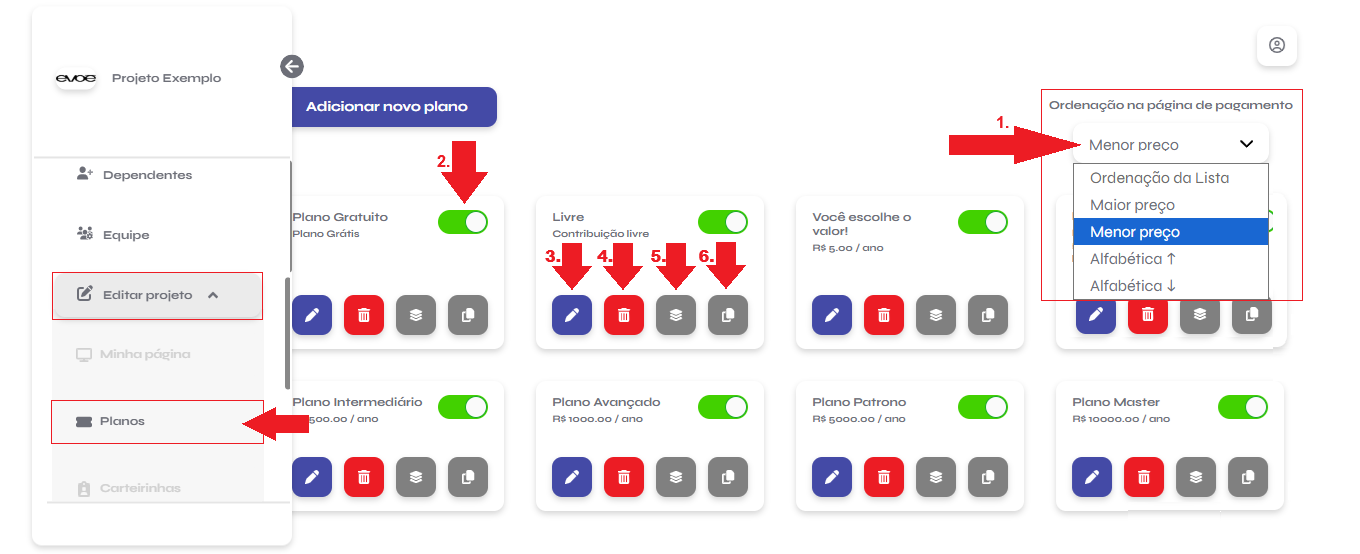This screenshot has width=1360, height=554.
Task: Switch off the Plano Master toggle
Action: 1243,407
